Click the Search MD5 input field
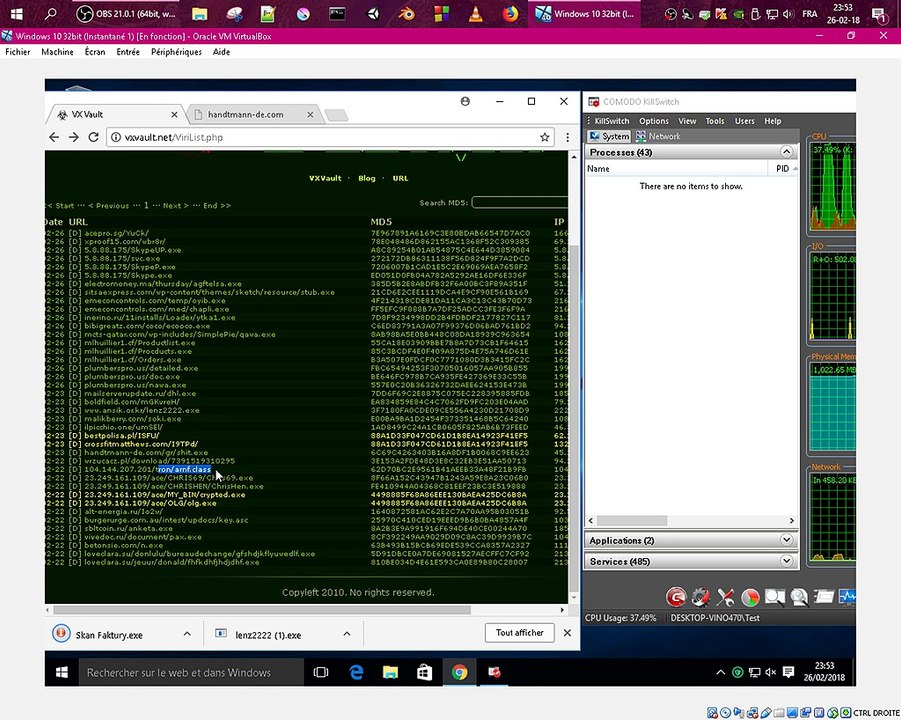Screen dimensions: 901x720 click(519, 202)
